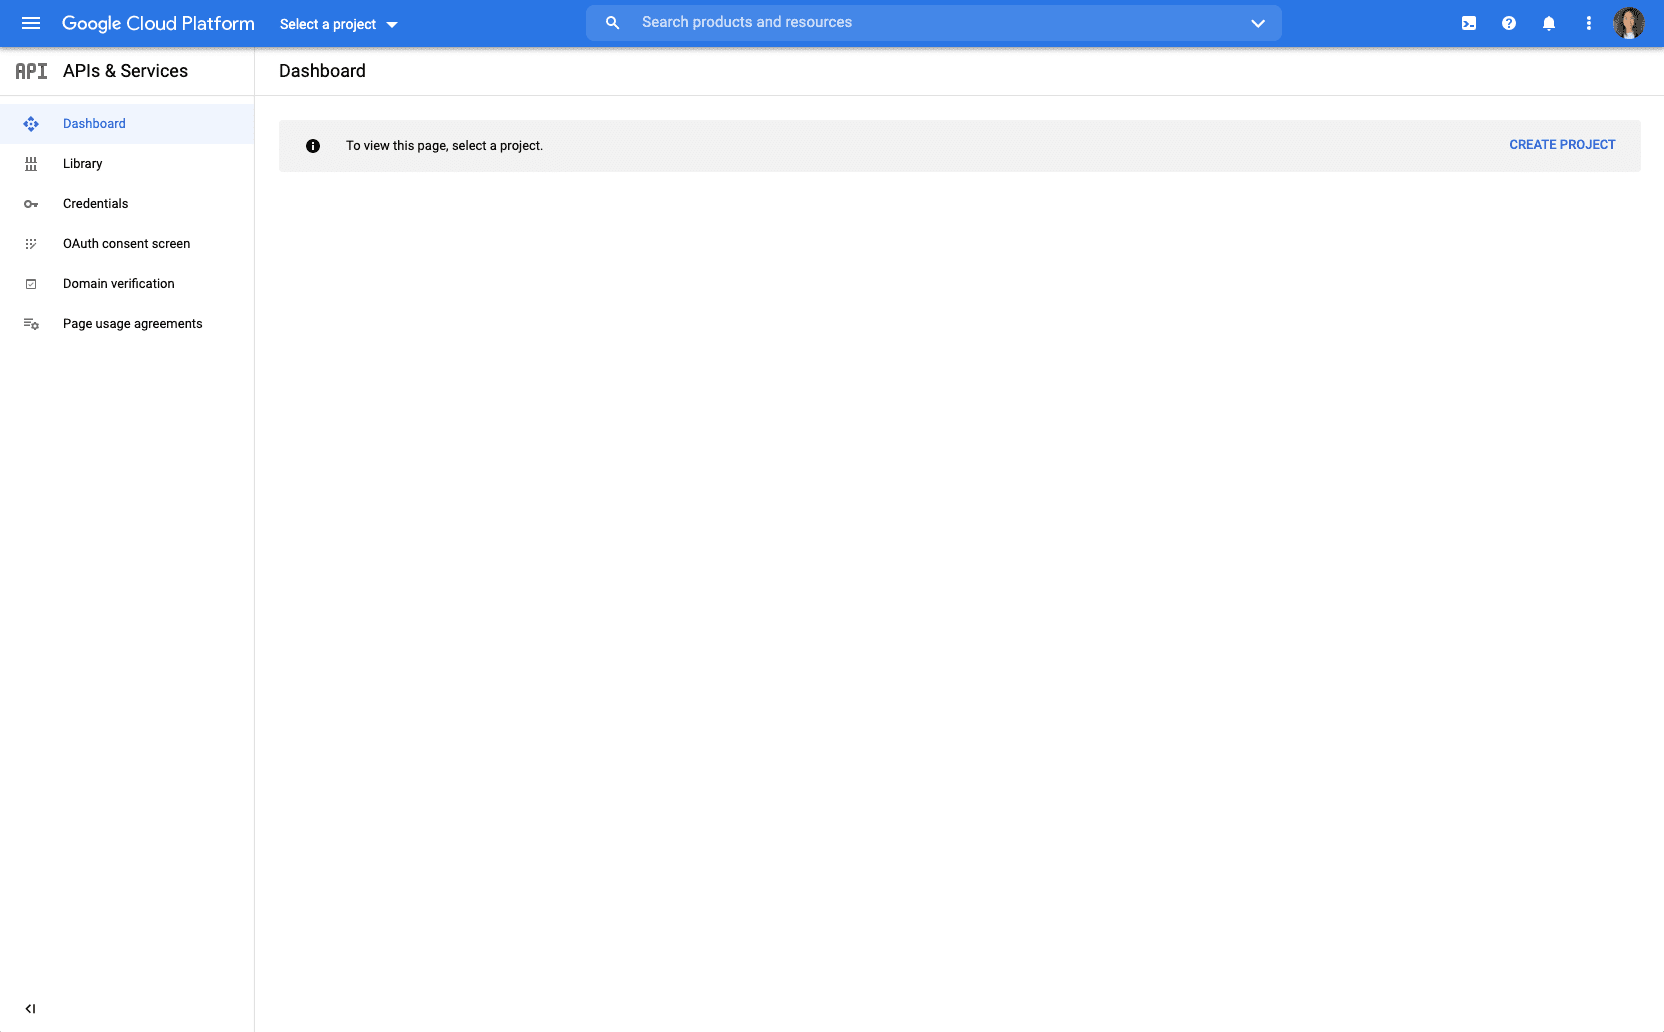1664x1032 pixels.
Task: Click the CREATE PROJECT button
Action: point(1561,145)
